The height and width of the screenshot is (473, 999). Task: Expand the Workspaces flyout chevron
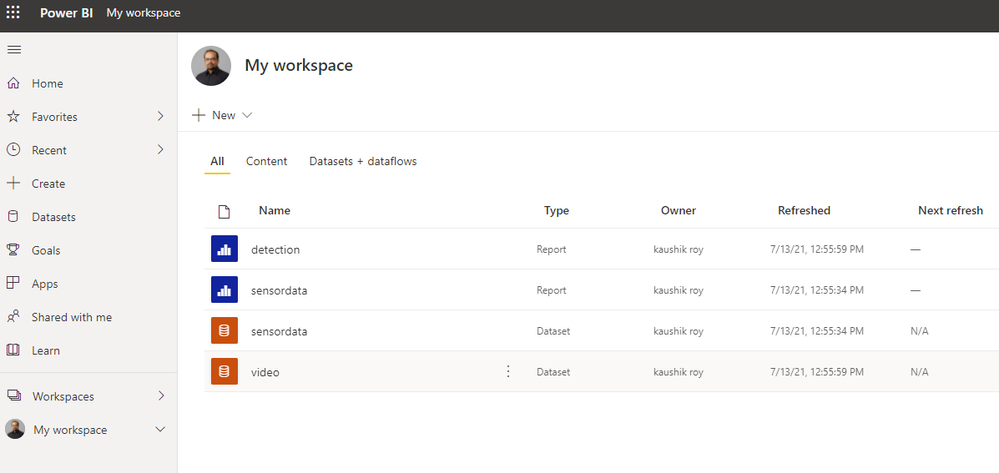click(161, 396)
